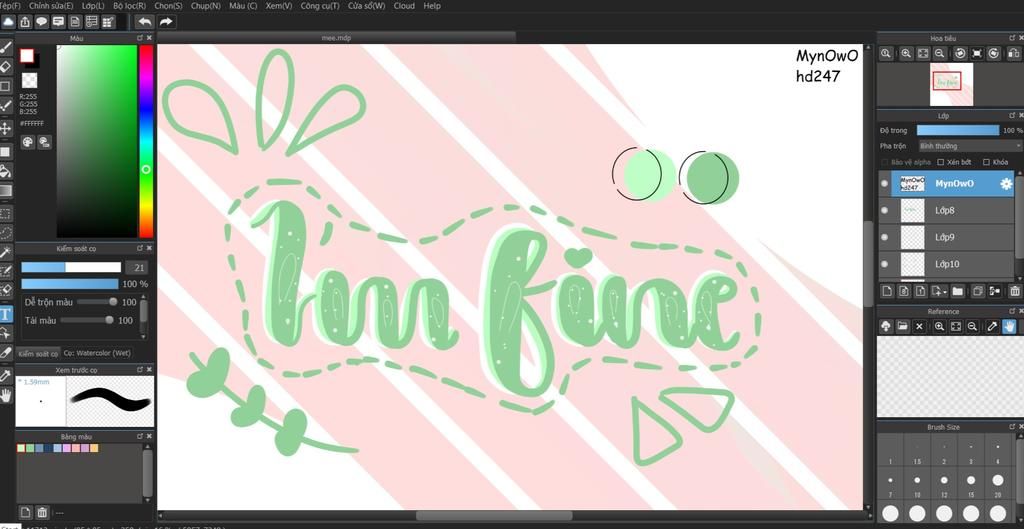Click the Undo arrow
The width and height of the screenshot is (1024, 529).
pos(144,22)
